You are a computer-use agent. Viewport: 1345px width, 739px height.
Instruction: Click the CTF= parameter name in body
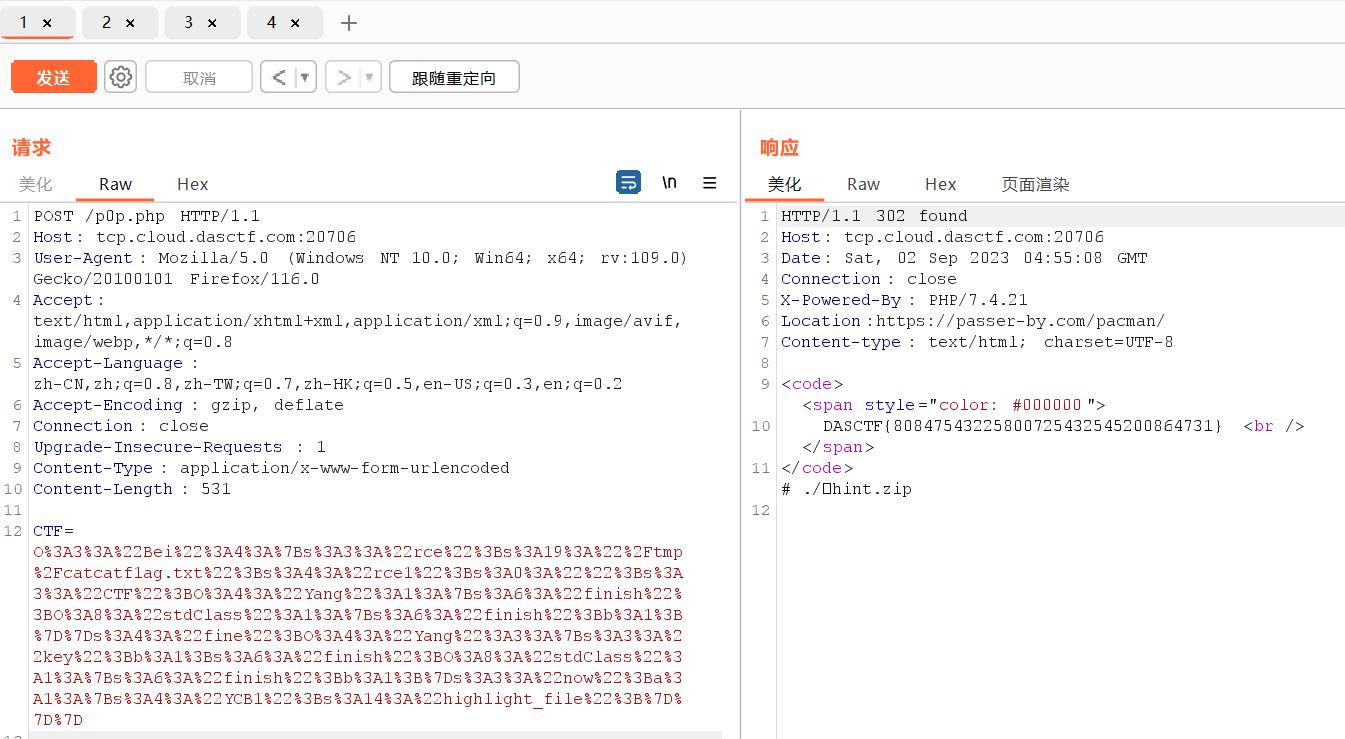click(53, 531)
